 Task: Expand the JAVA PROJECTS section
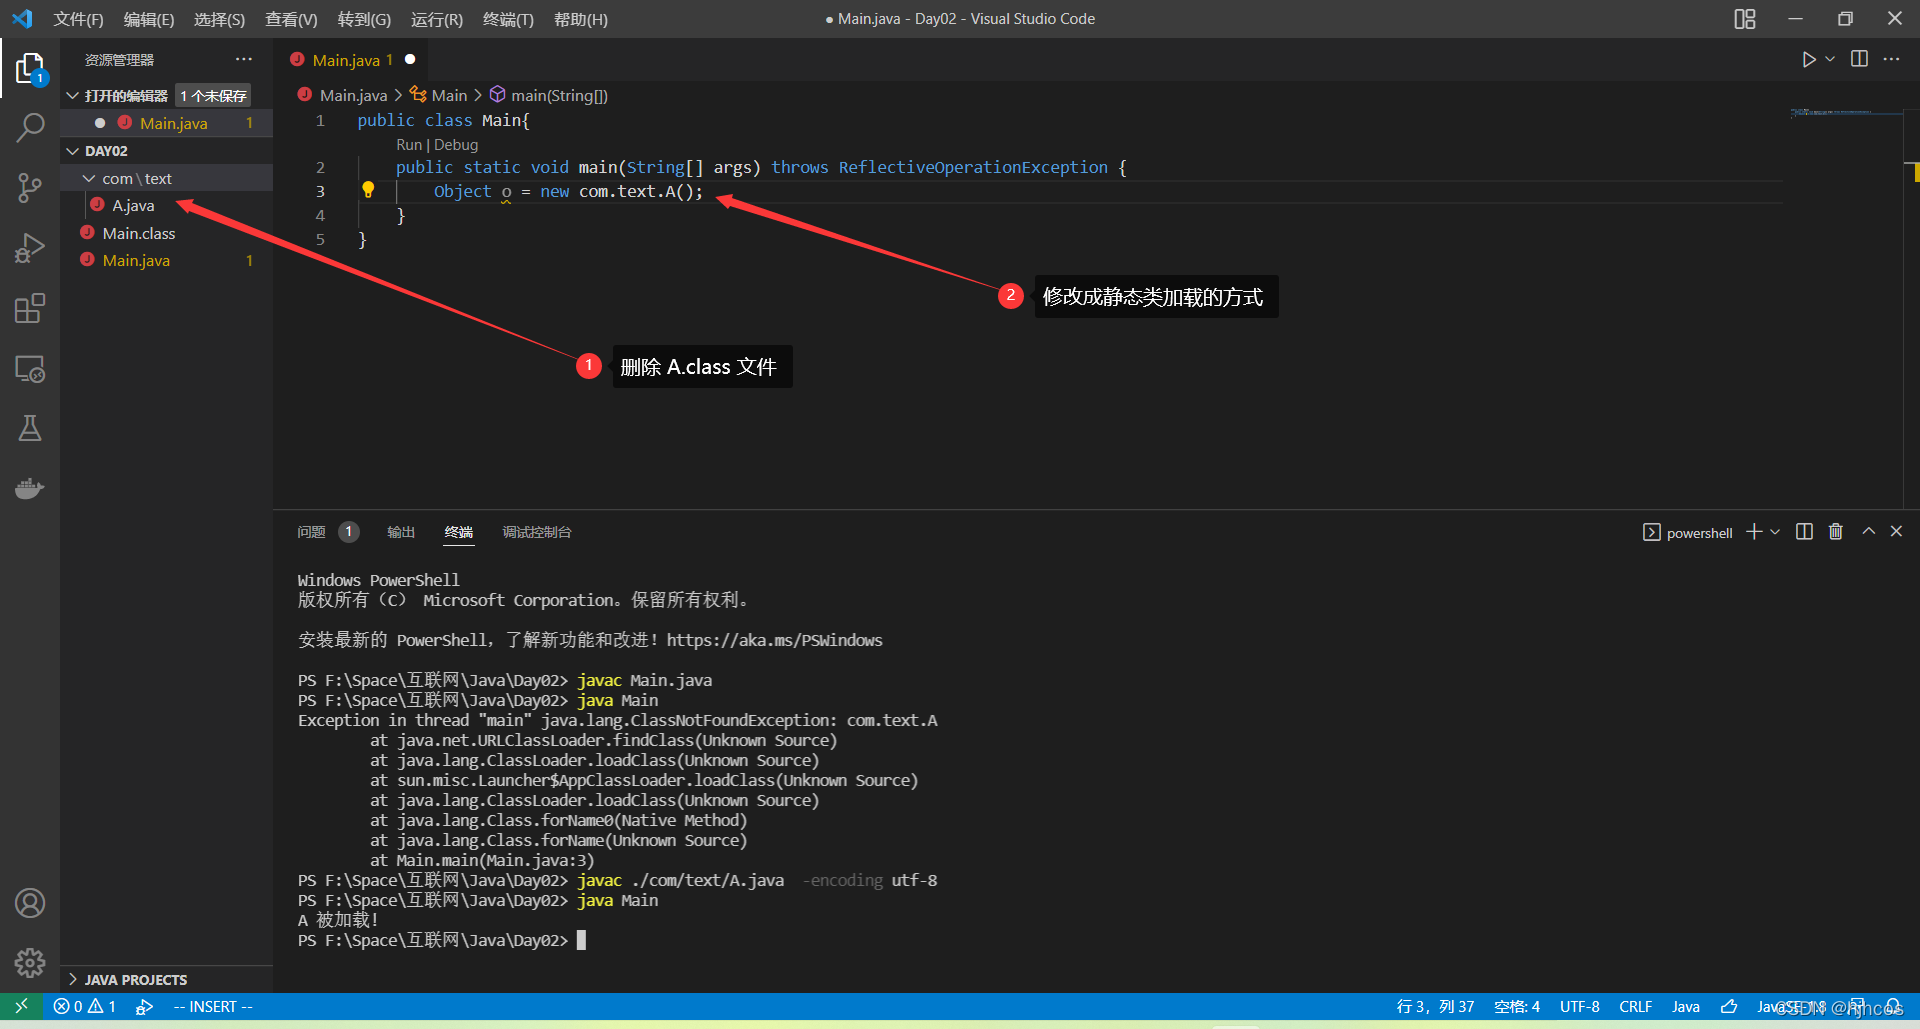click(72, 979)
